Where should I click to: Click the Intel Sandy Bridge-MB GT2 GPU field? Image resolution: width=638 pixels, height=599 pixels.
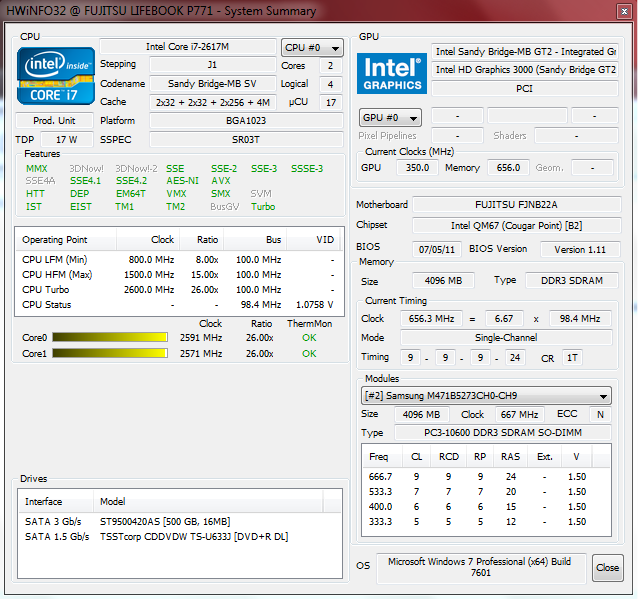click(x=525, y=52)
